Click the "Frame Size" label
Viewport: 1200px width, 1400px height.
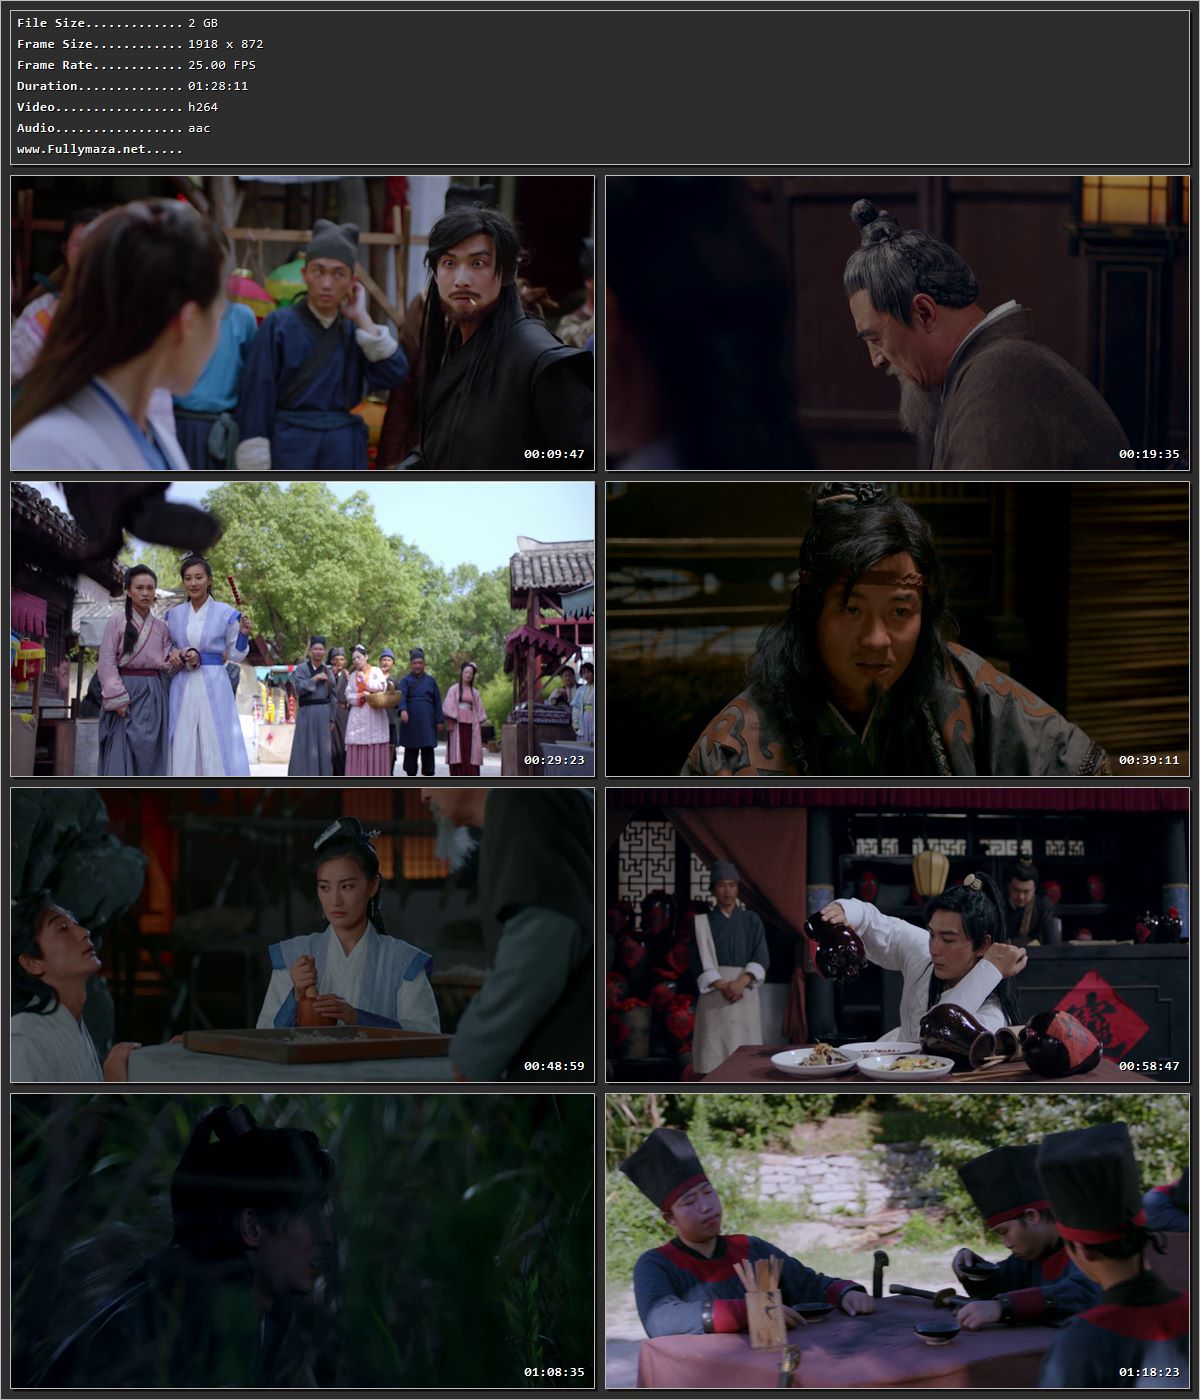coord(55,44)
